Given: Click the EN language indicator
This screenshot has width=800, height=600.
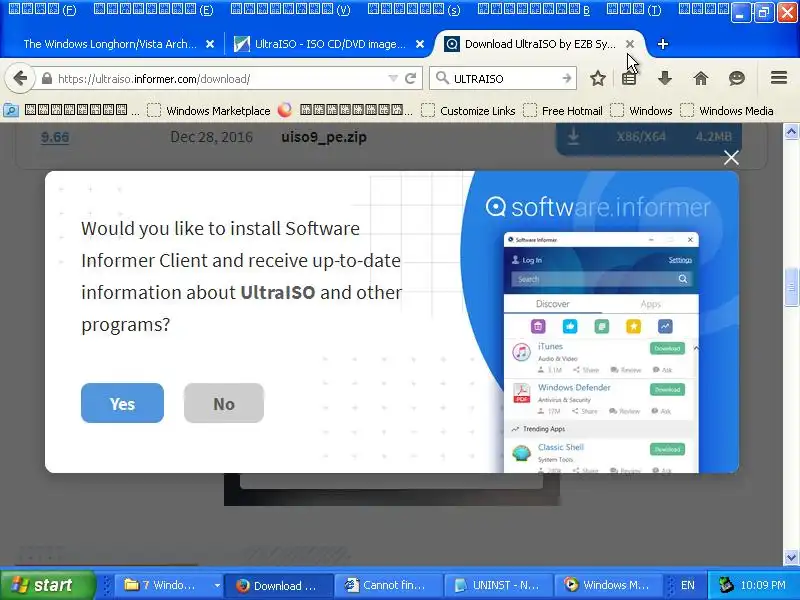Looking at the screenshot, I should (x=688, y=585).
